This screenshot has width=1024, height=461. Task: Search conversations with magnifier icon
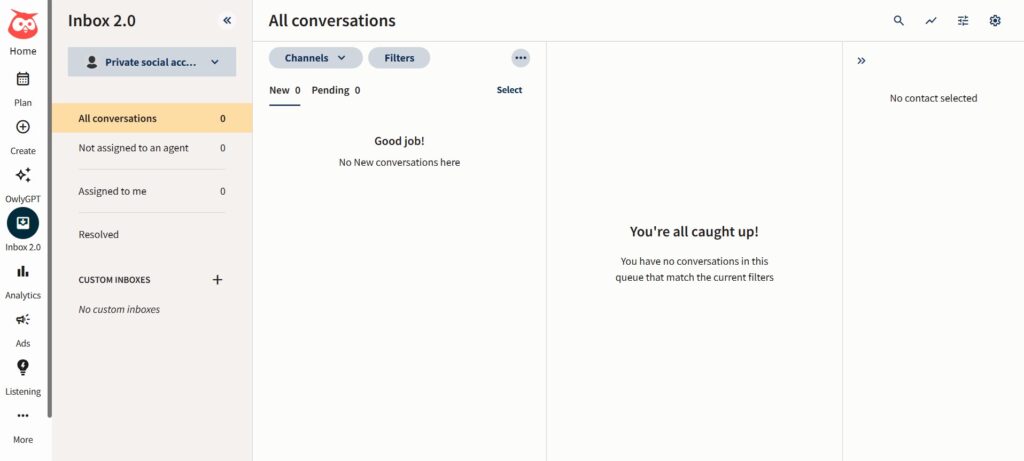tap(899, 20)
